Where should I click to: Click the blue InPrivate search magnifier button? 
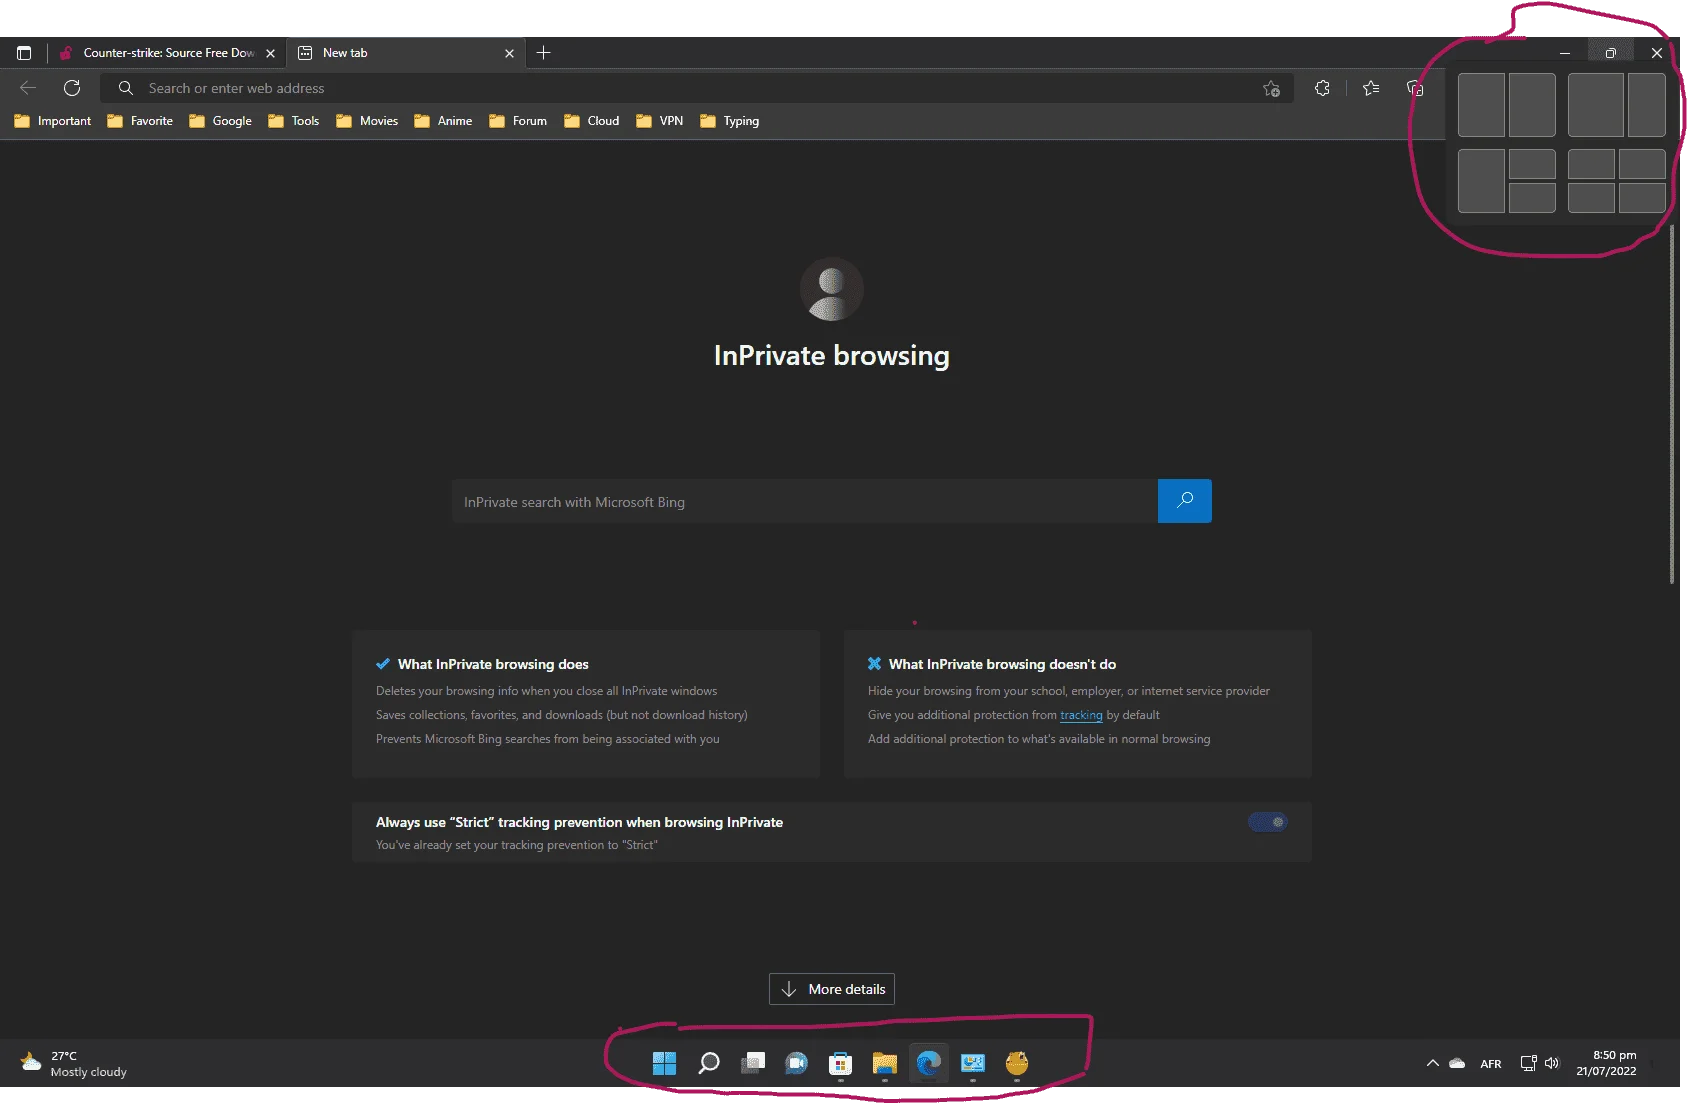pyautogui.click(x=1185, y=501)
